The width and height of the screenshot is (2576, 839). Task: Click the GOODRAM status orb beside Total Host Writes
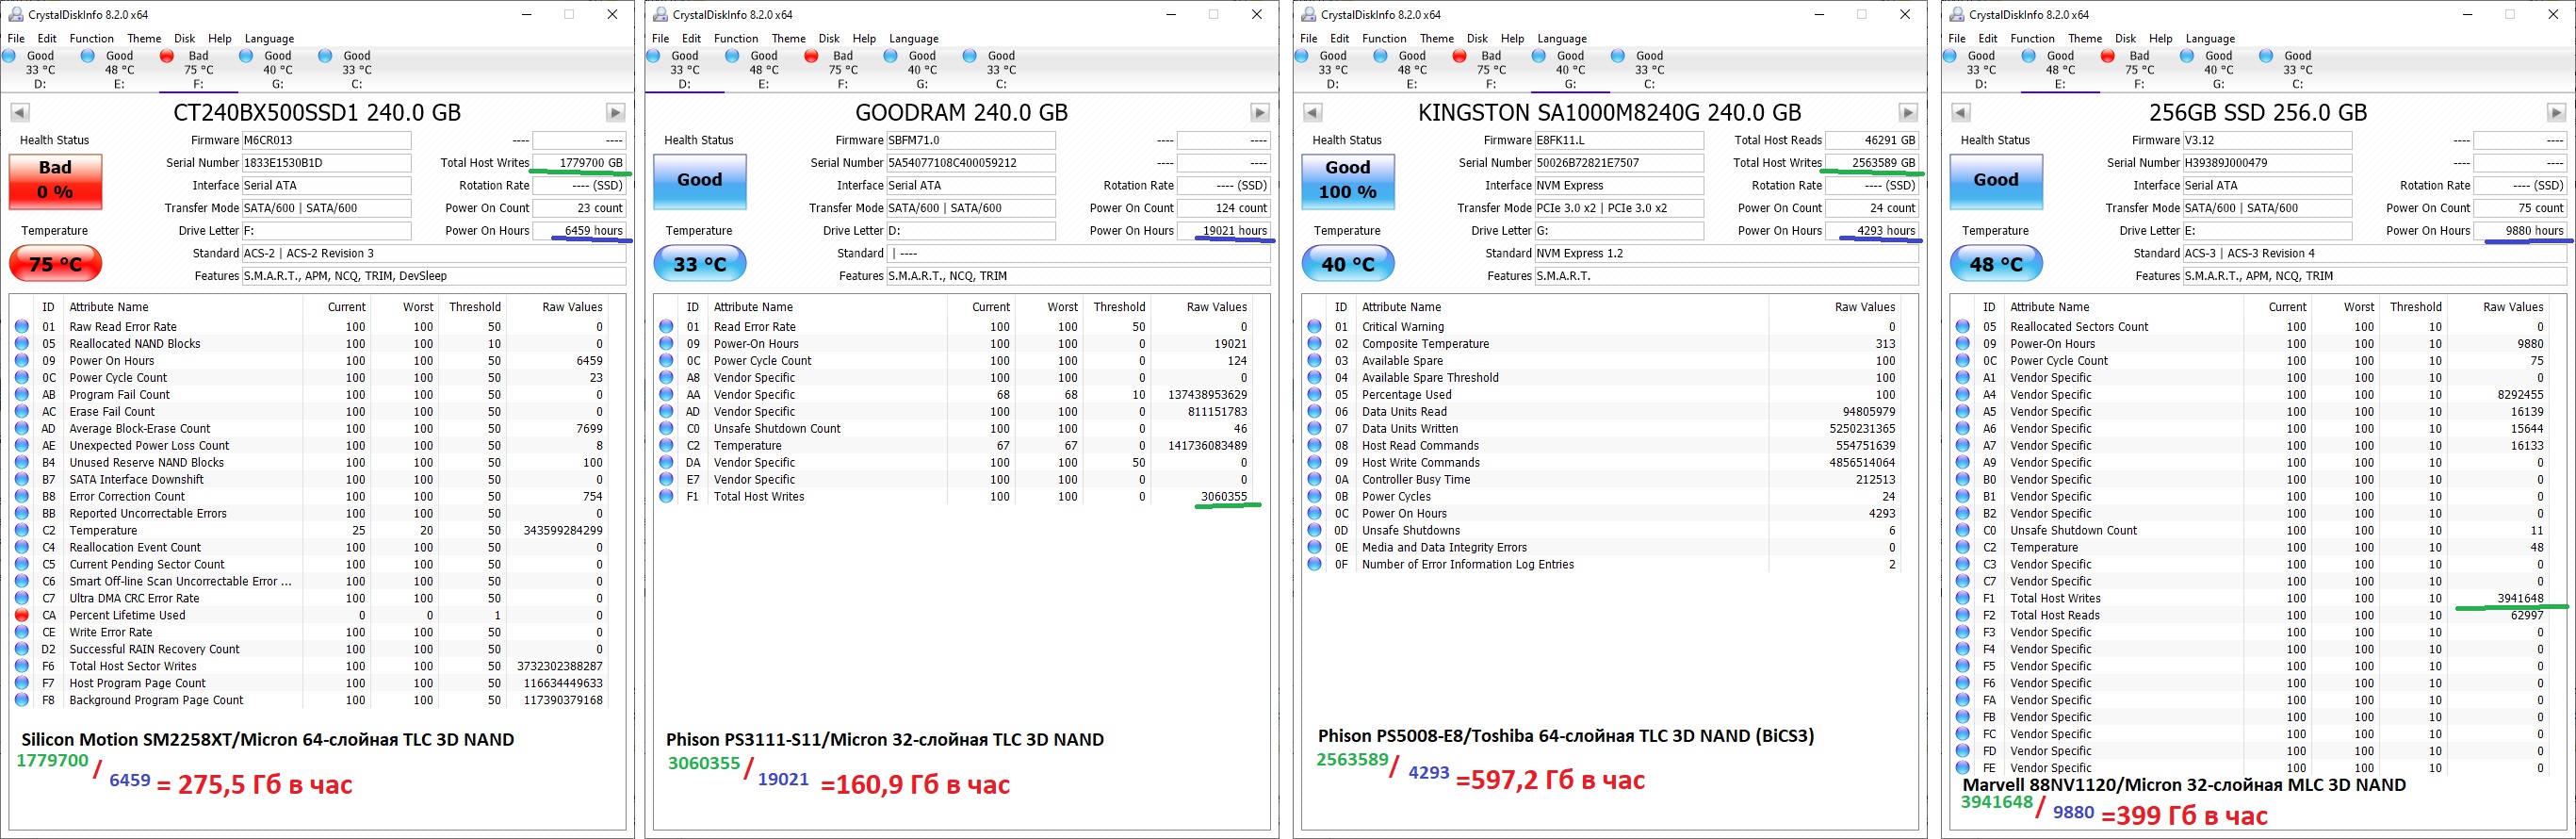click(x=666, y=496)
